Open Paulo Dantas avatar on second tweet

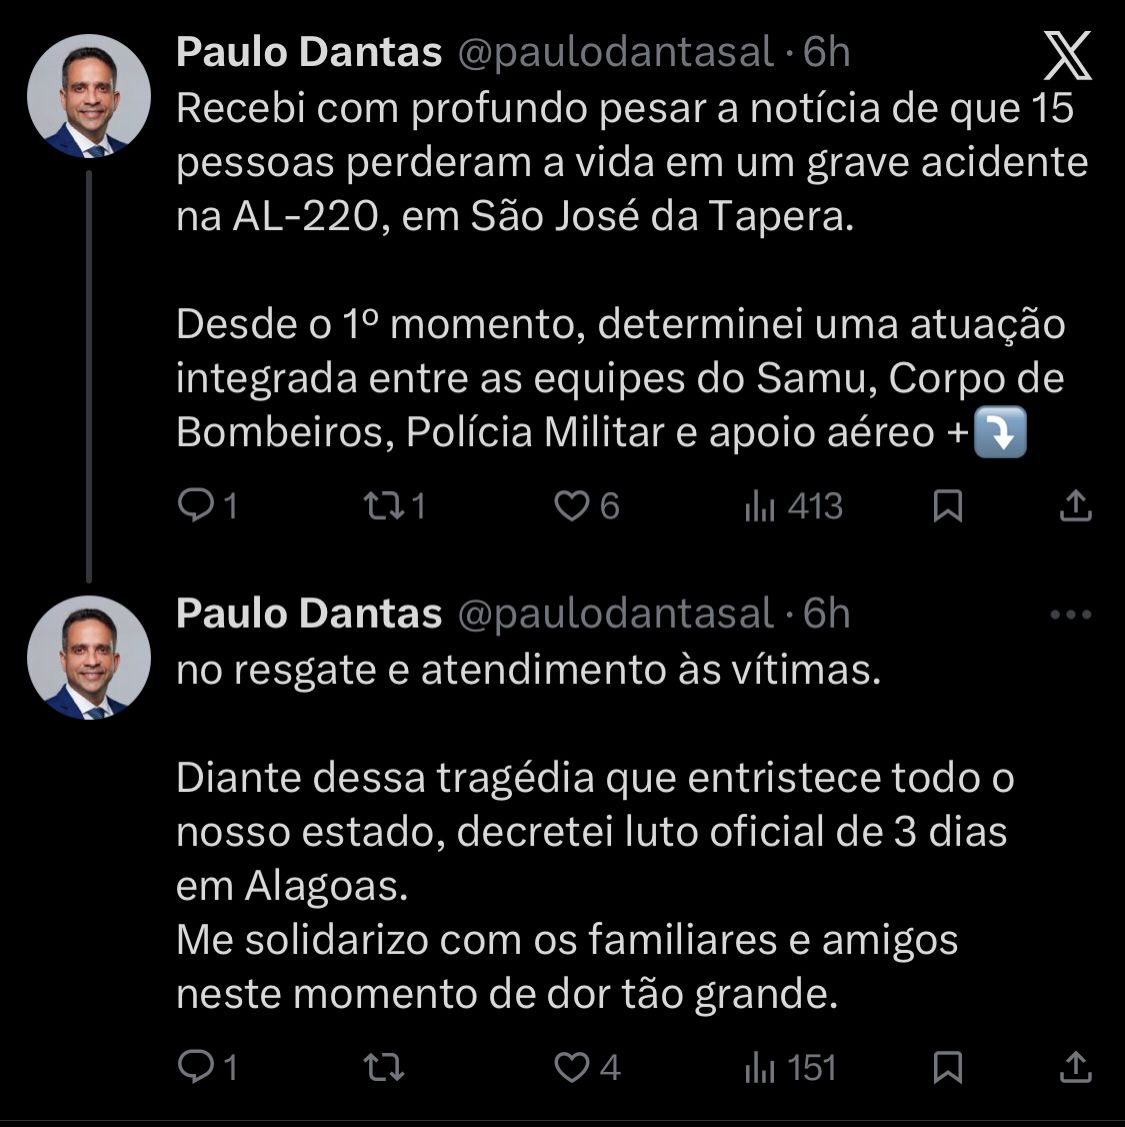[89, 658]
